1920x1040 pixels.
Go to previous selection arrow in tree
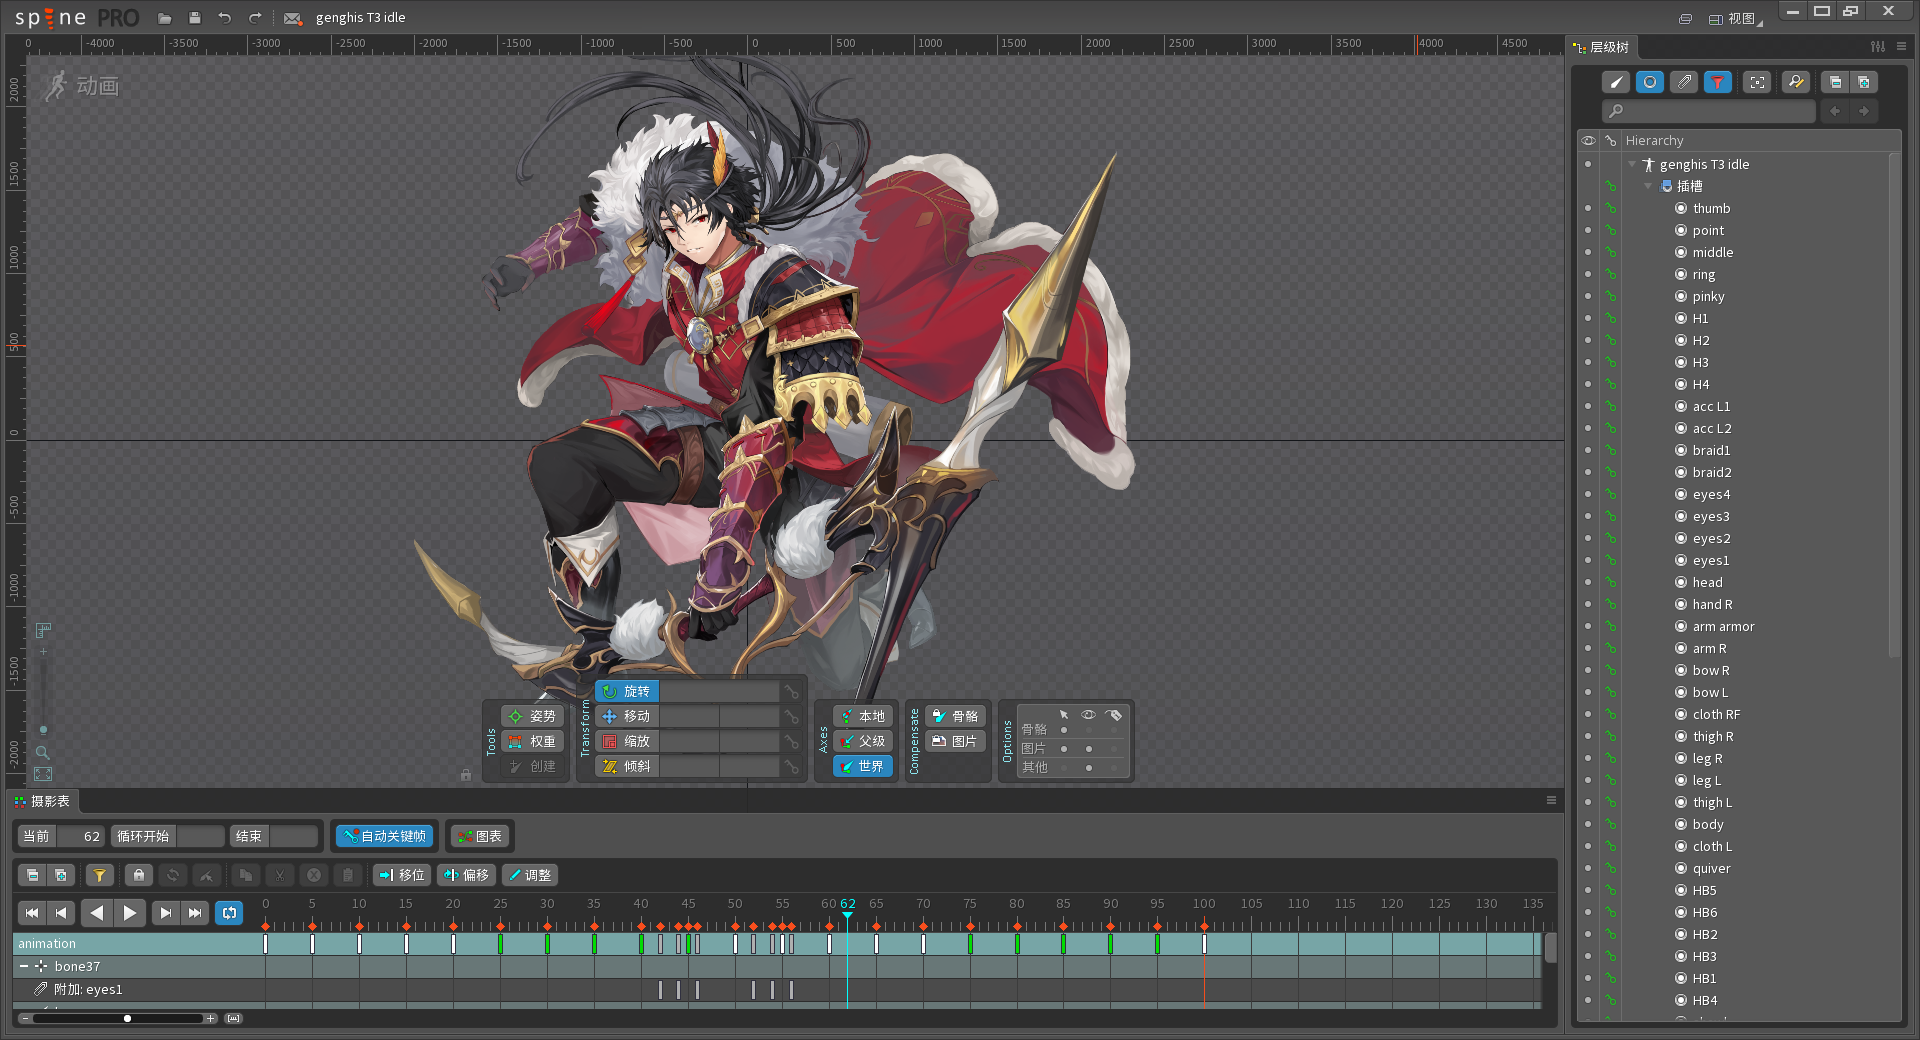1835,111
